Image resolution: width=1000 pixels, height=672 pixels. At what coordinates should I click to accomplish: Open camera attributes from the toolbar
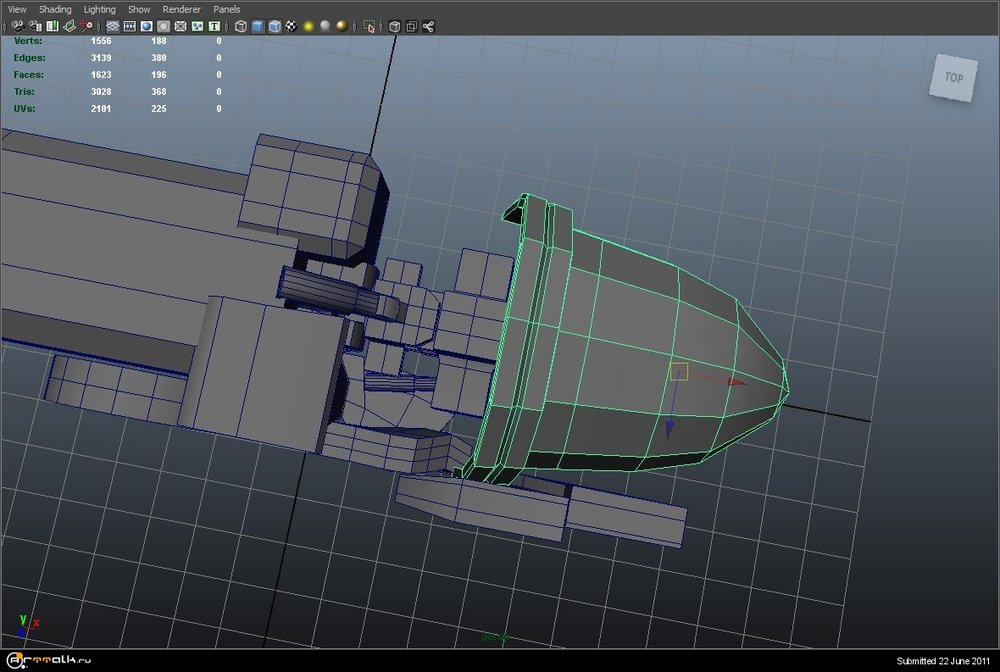[35, 26]
